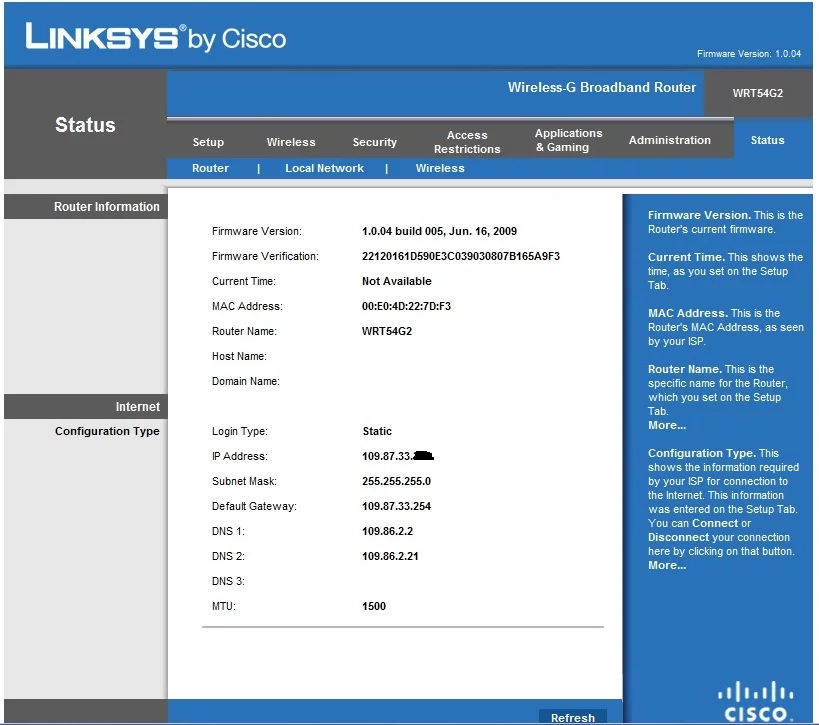Go to the Security tab
The height and width of the screenshot is (725, 819).
coord(375,142)
